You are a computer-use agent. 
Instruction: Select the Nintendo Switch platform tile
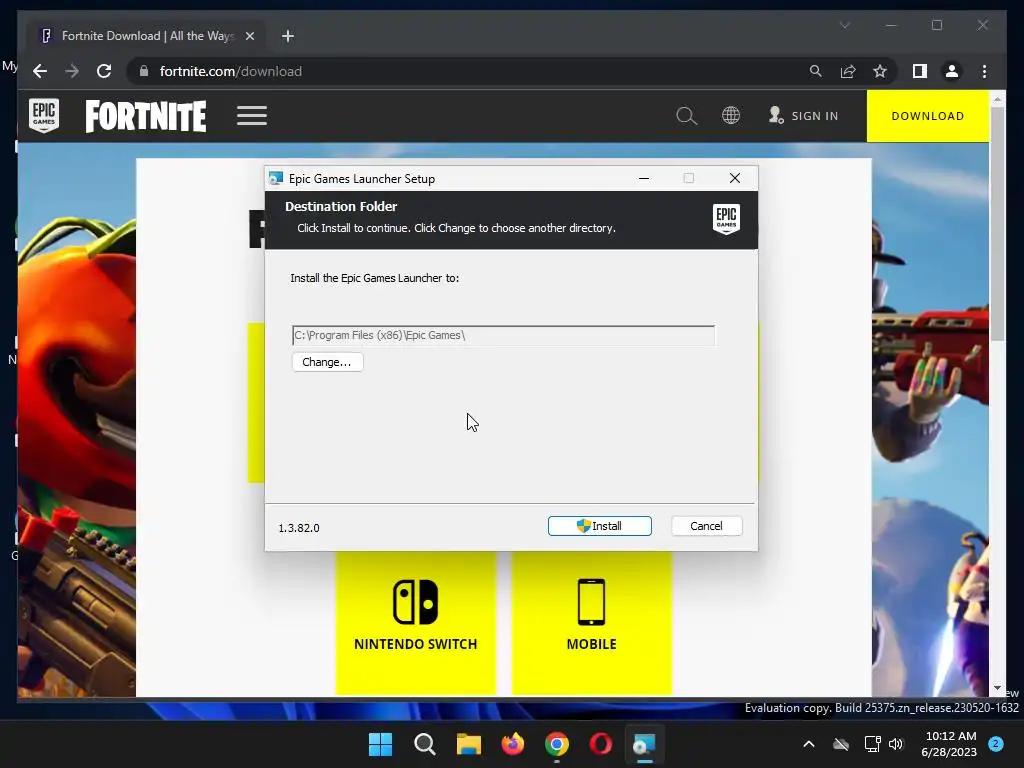[416, 622]
